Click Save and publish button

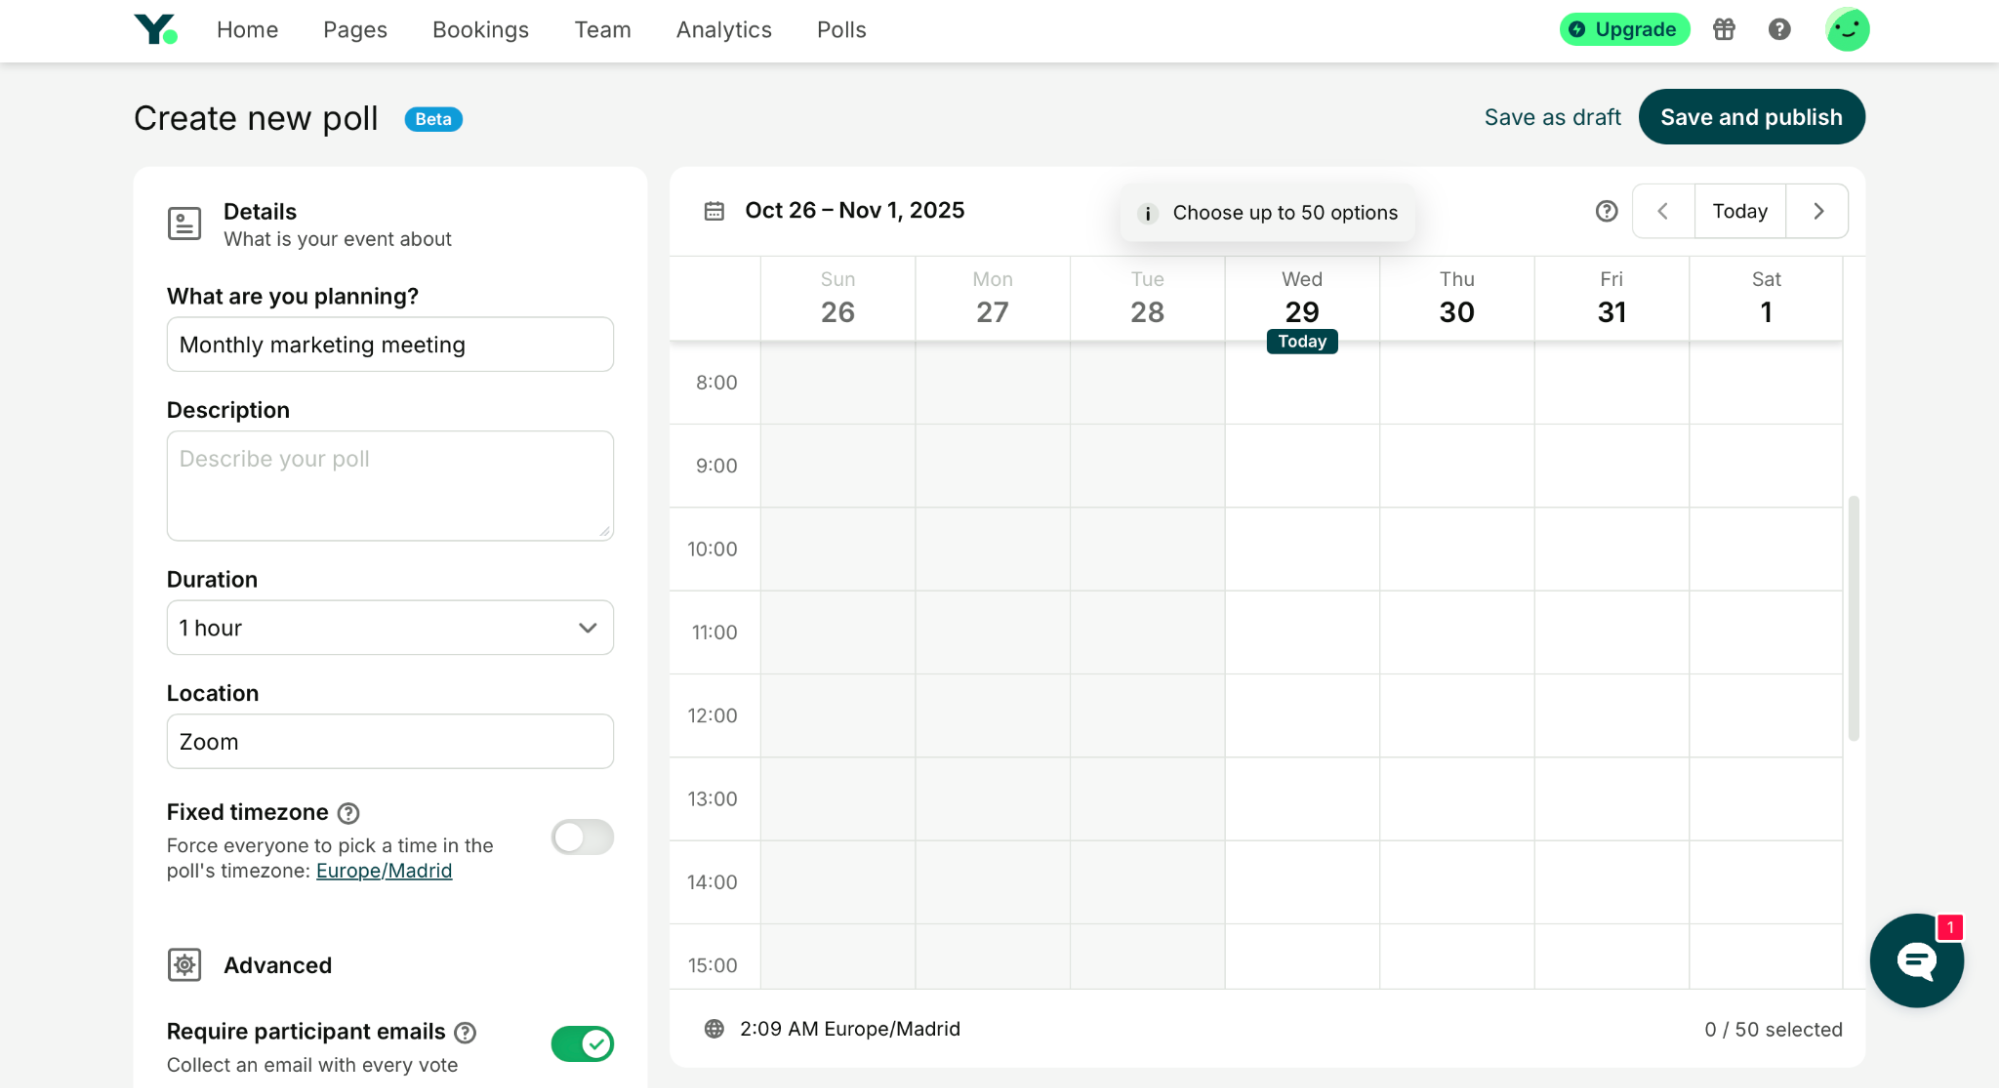pos(1751,117)
